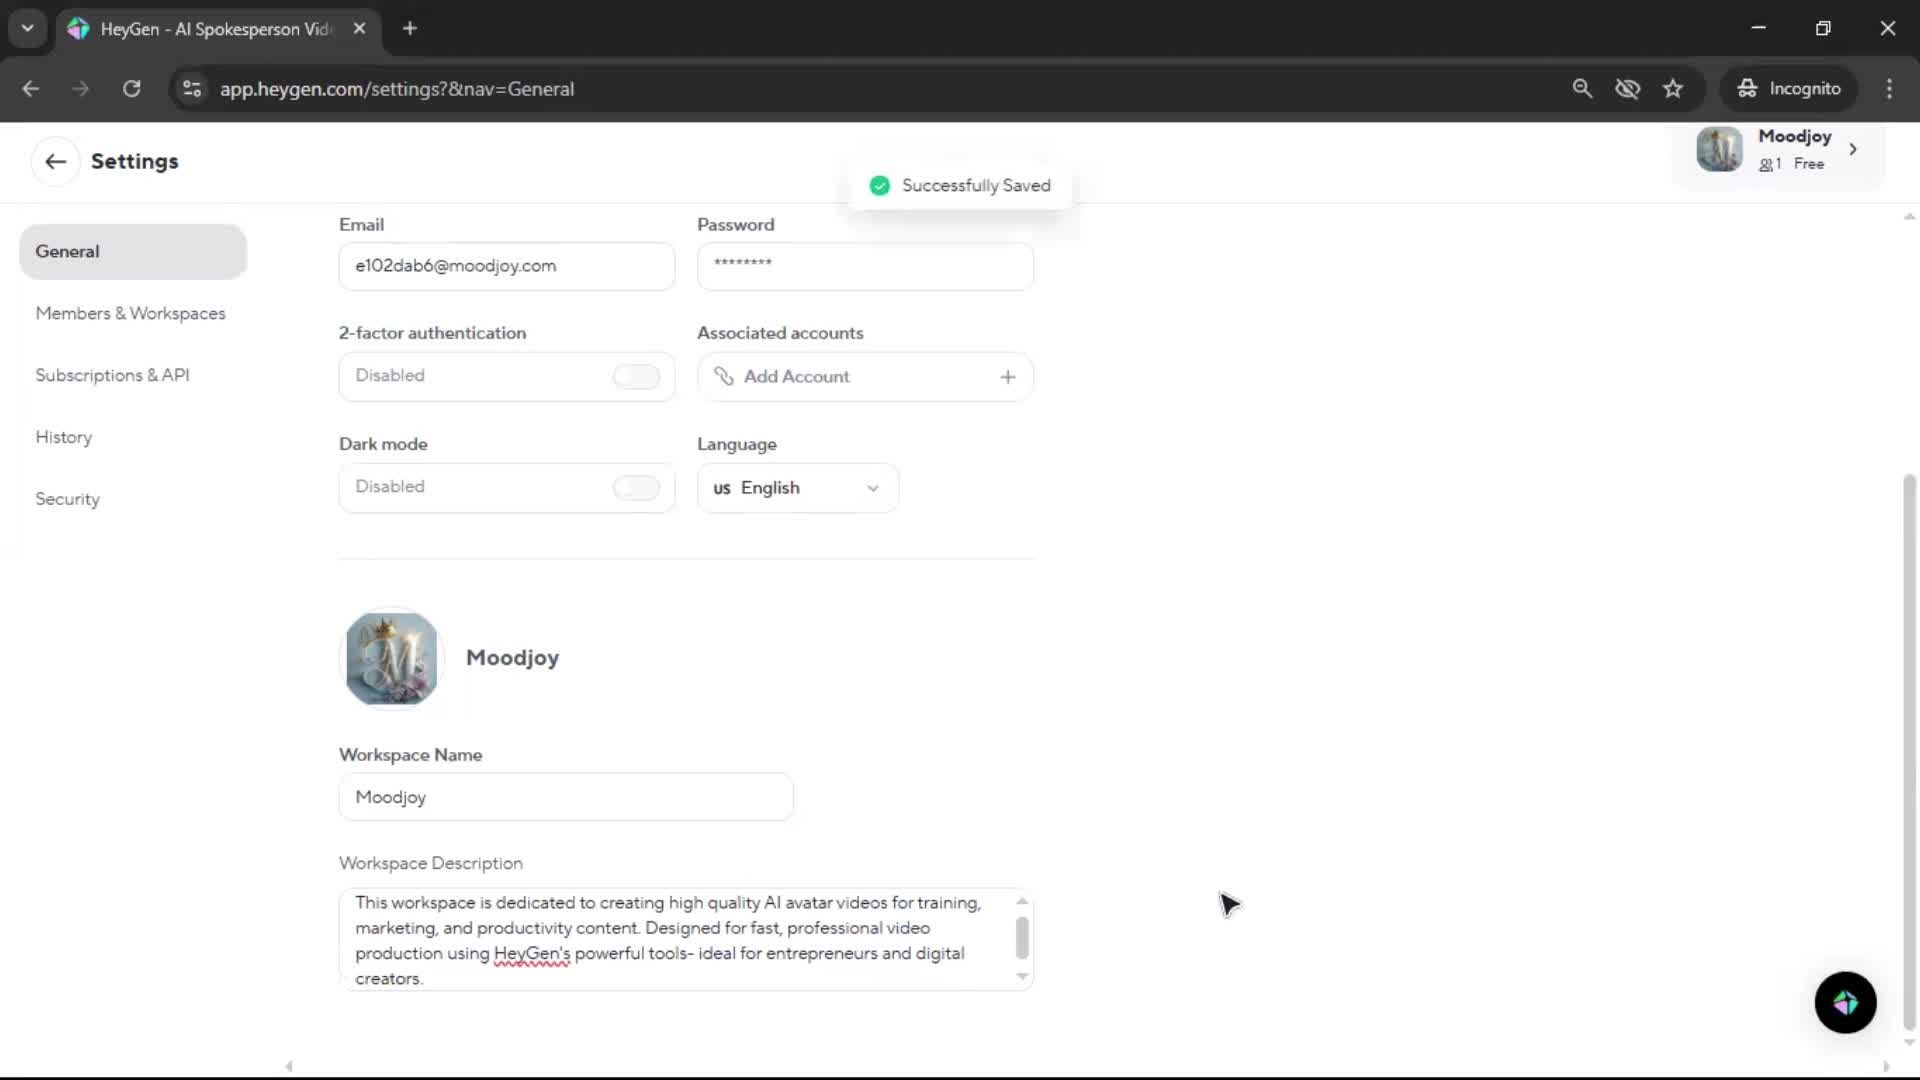Image resolution: width=1920 pixels, height=1080 pixels.
Task: Open the HeyGen assistant floating icon
Action: pos(1845,1002)
